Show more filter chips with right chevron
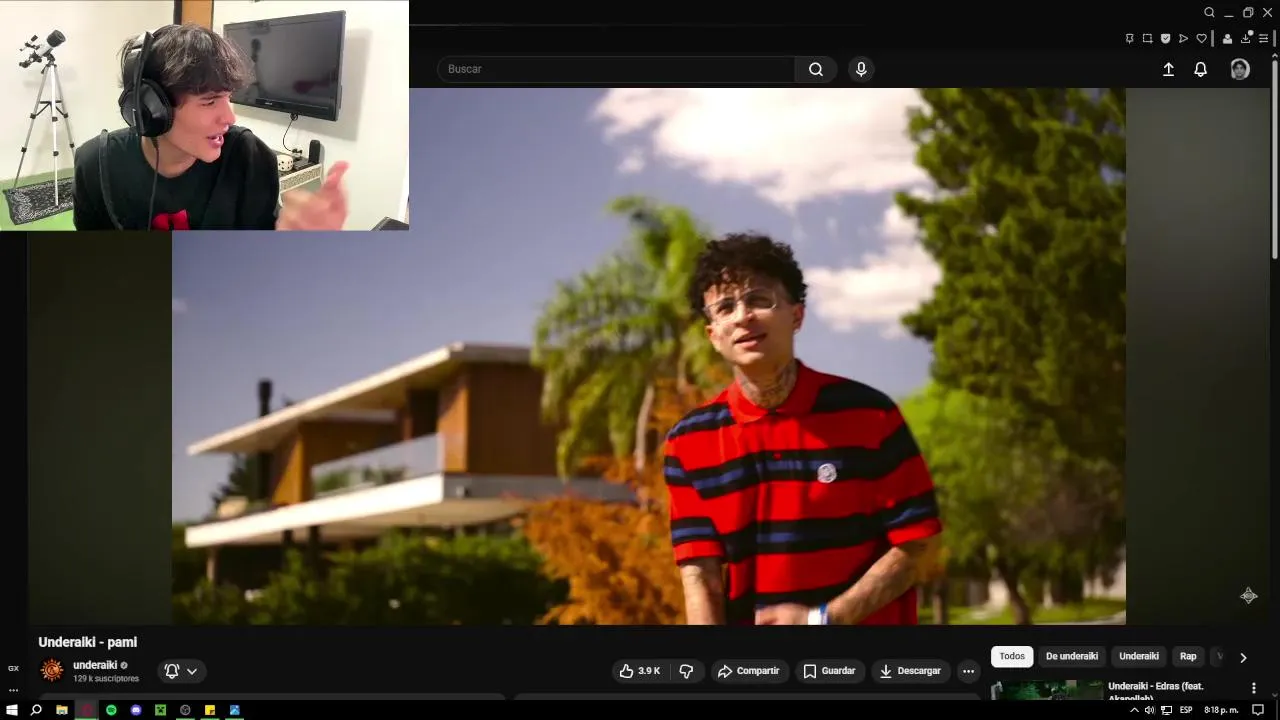The image size is (1280, 720). [1243, 657]
